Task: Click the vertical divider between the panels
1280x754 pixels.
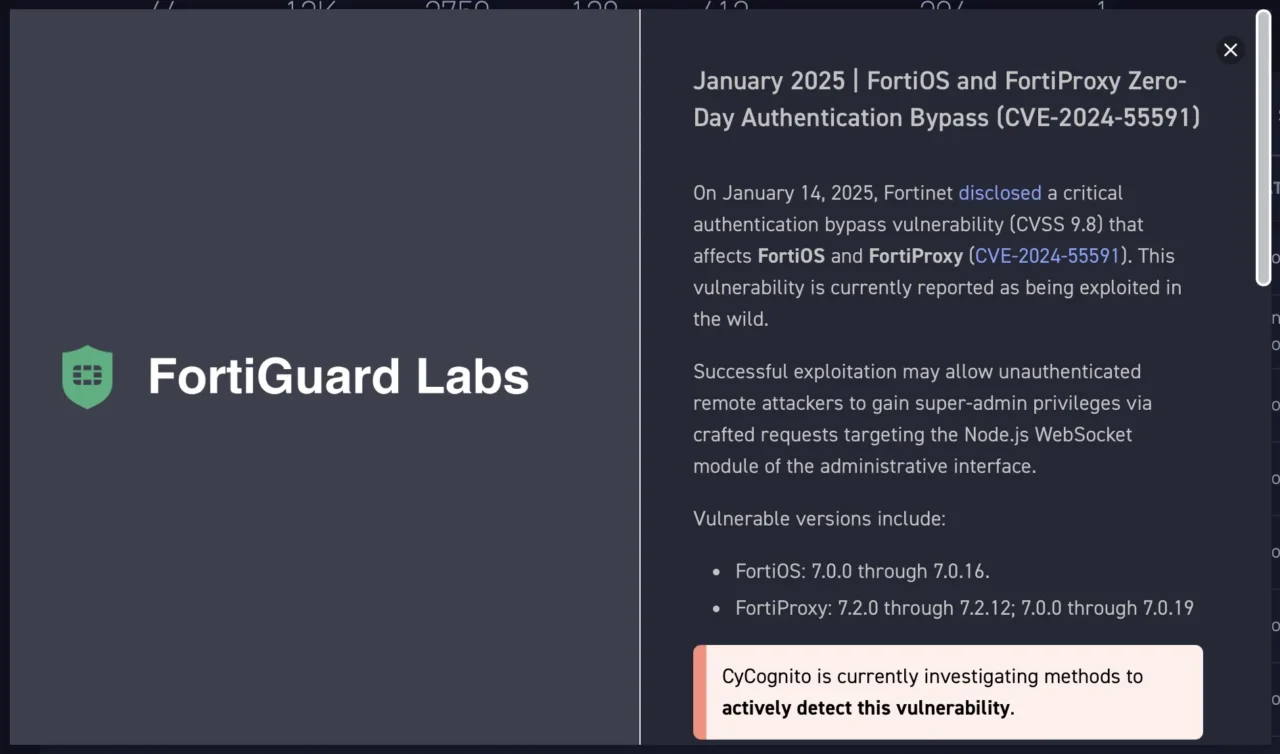Action: pyautogui.click(x=640, y=377)
